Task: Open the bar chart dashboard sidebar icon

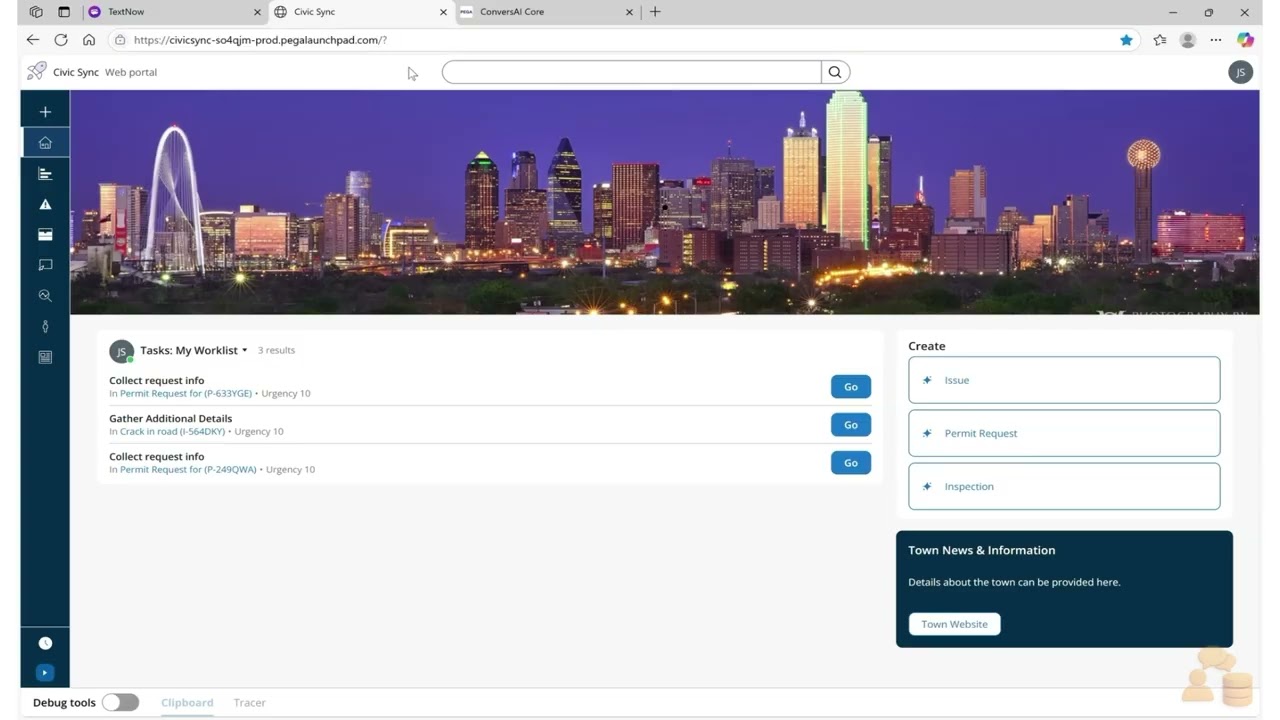Action: point(45,174)
